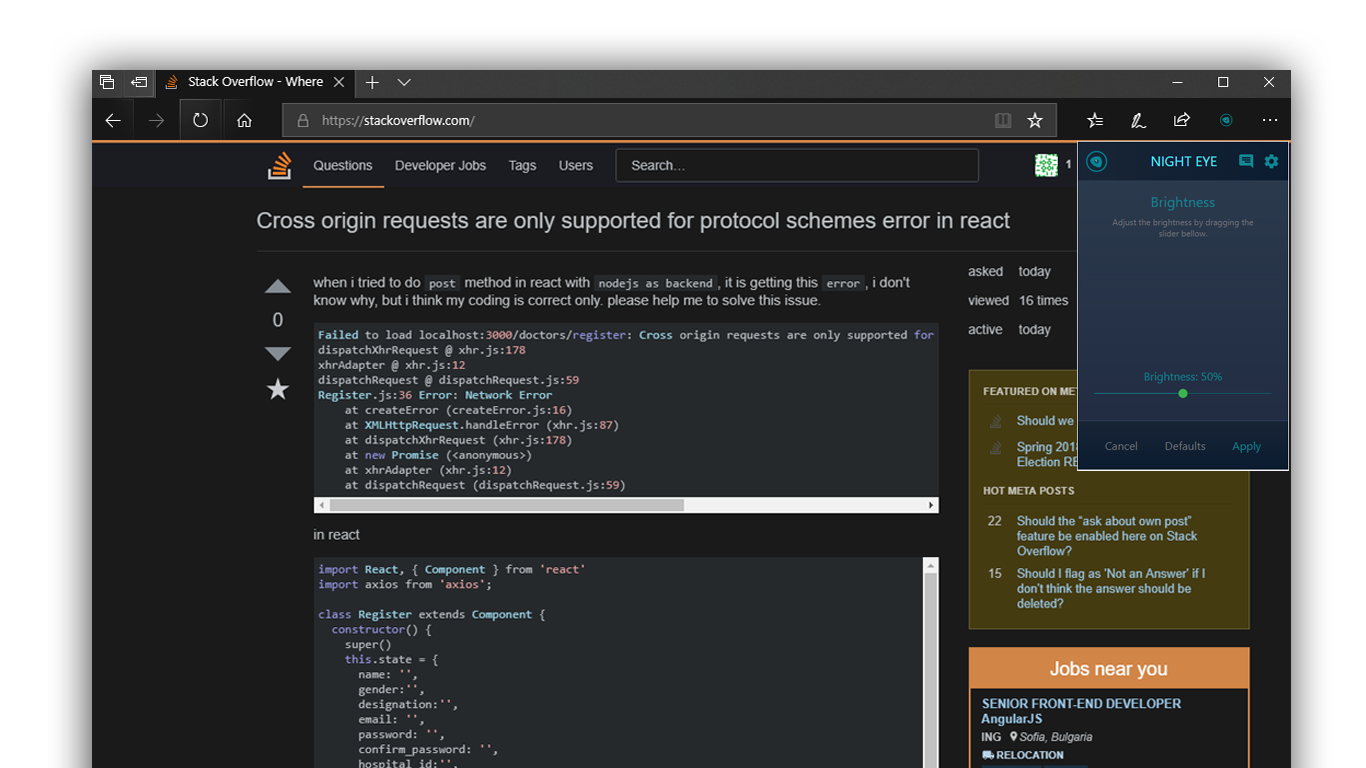Click the Stack Overflow search box

796,166
